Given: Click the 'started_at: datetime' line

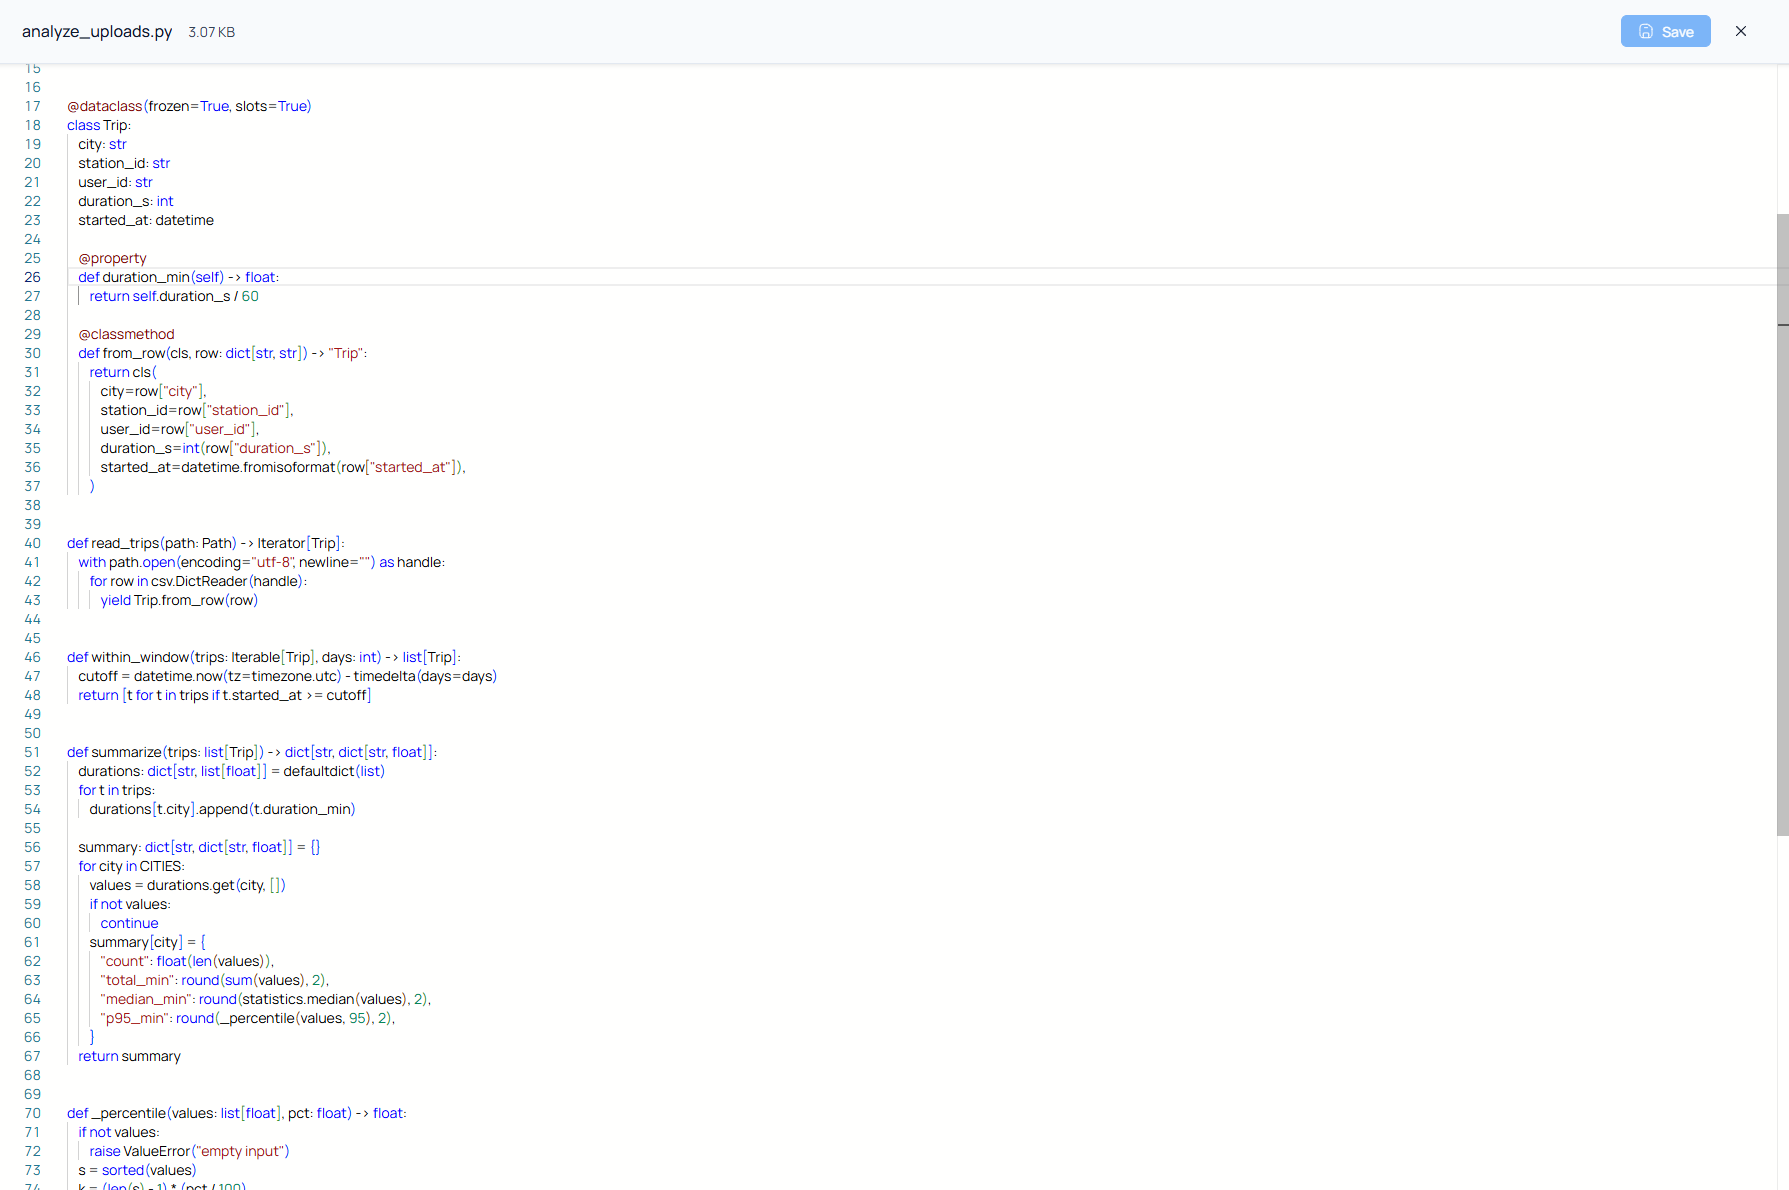Looking at the screenshot, I should click(x=146, y=220).
